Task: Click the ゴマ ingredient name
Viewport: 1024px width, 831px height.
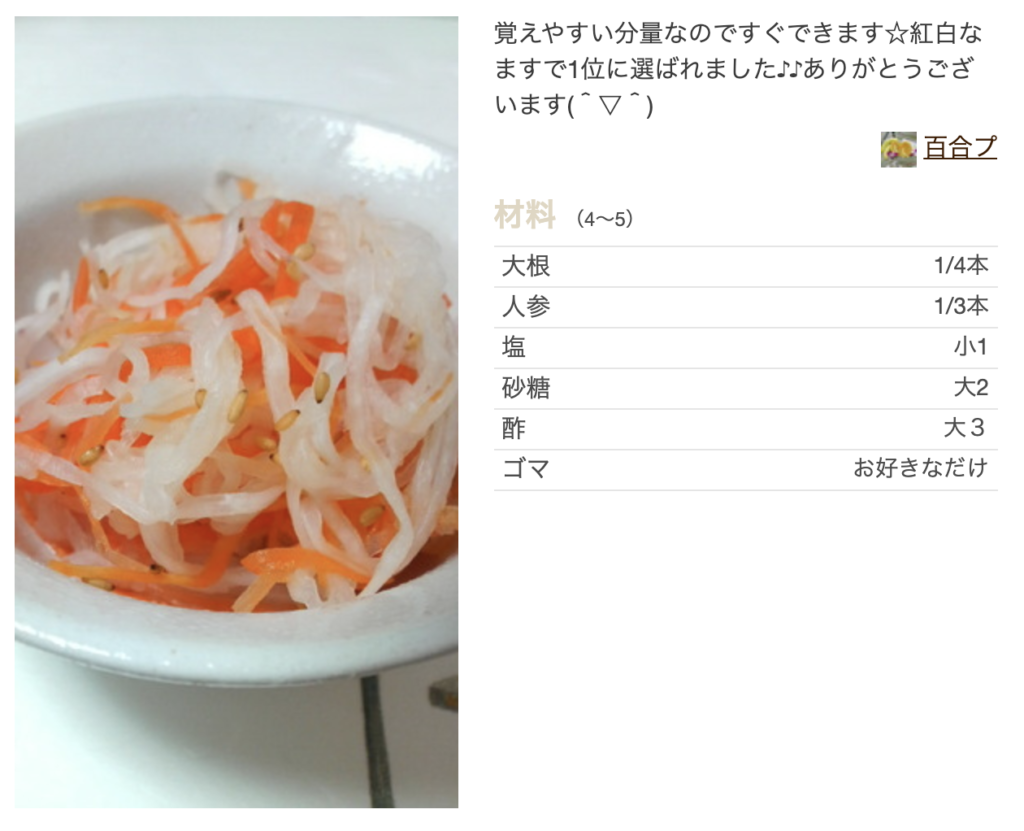Action: point(526,469)
